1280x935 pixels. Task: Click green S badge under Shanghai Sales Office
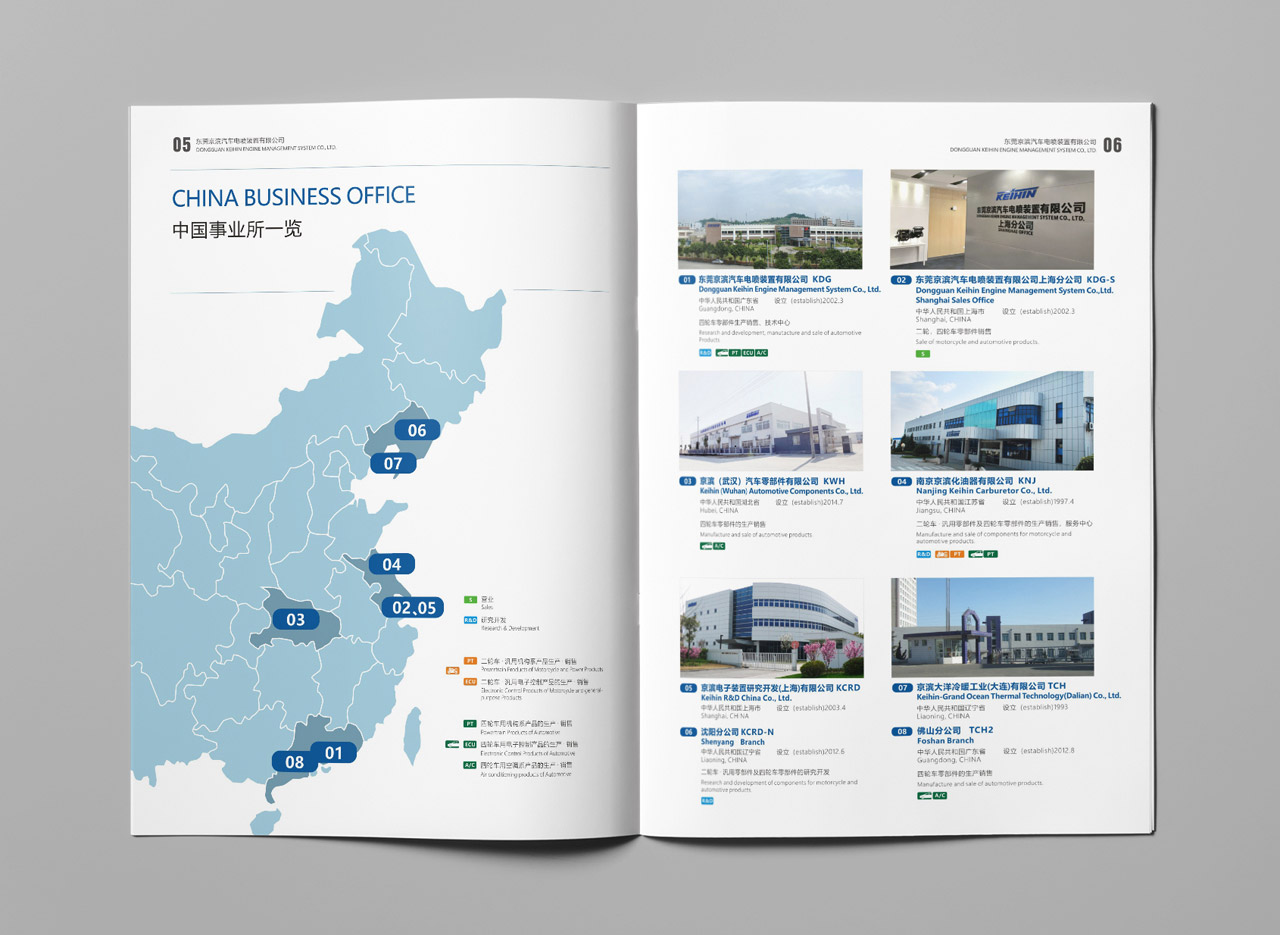[923, 353]
